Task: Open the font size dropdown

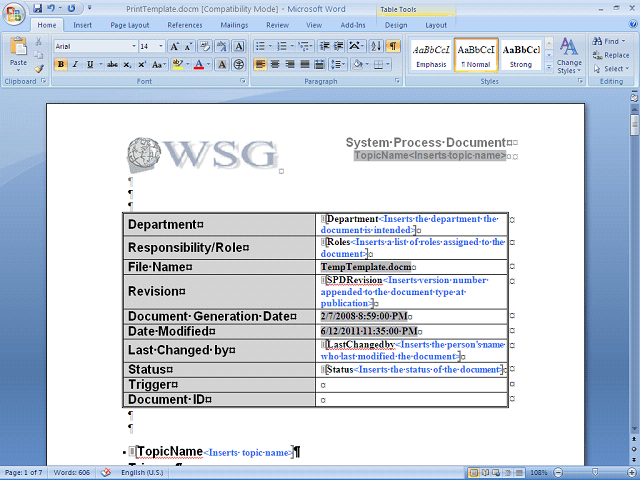Action: point(161,47)
